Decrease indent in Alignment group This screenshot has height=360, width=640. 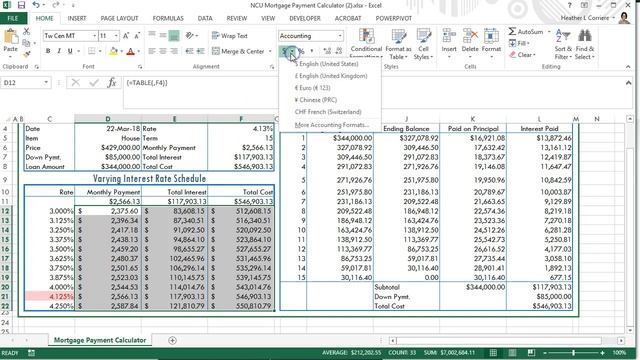click(x=189, y=51)
